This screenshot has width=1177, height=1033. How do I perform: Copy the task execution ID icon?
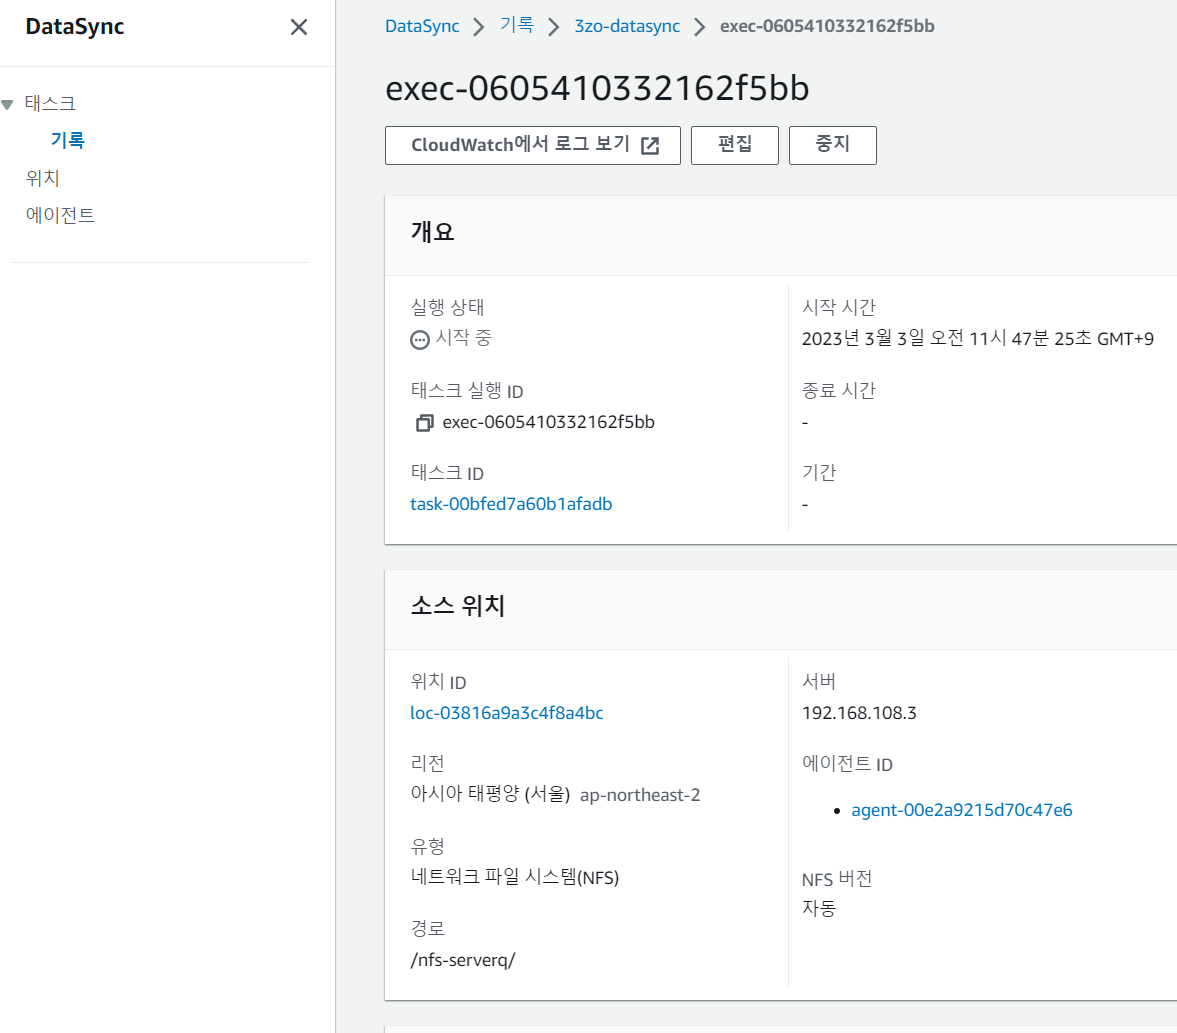coord(424,423)
